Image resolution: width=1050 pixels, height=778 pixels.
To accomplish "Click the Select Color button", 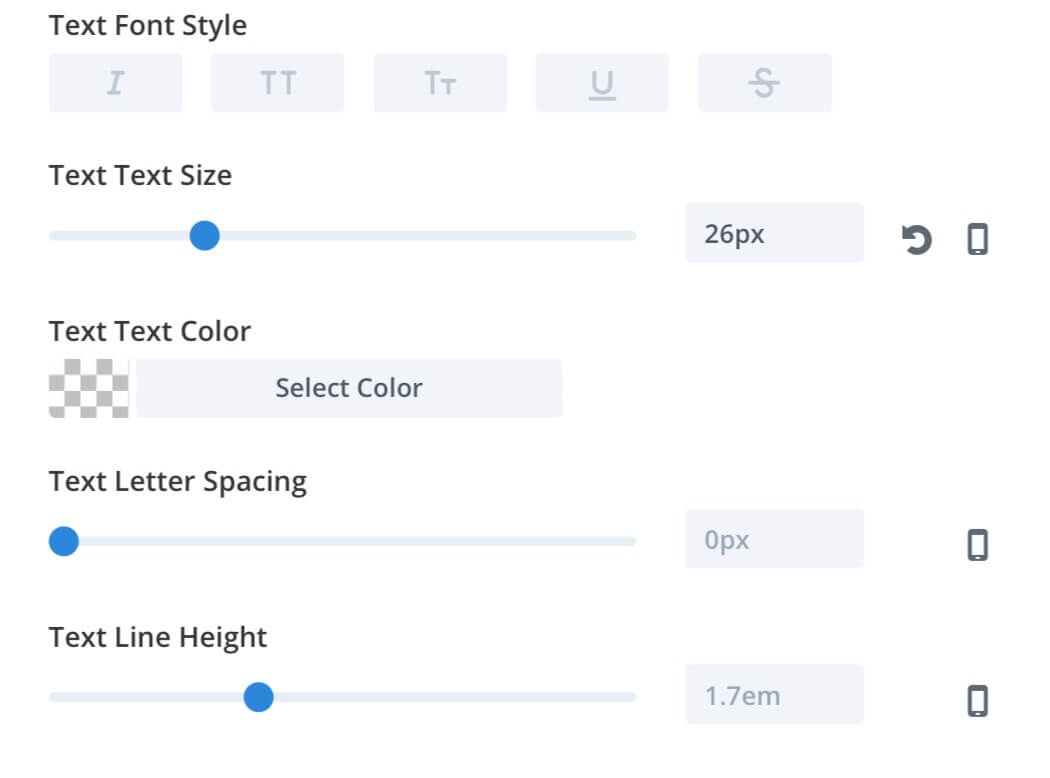I will pyautogui.click(x=349, y=388).
